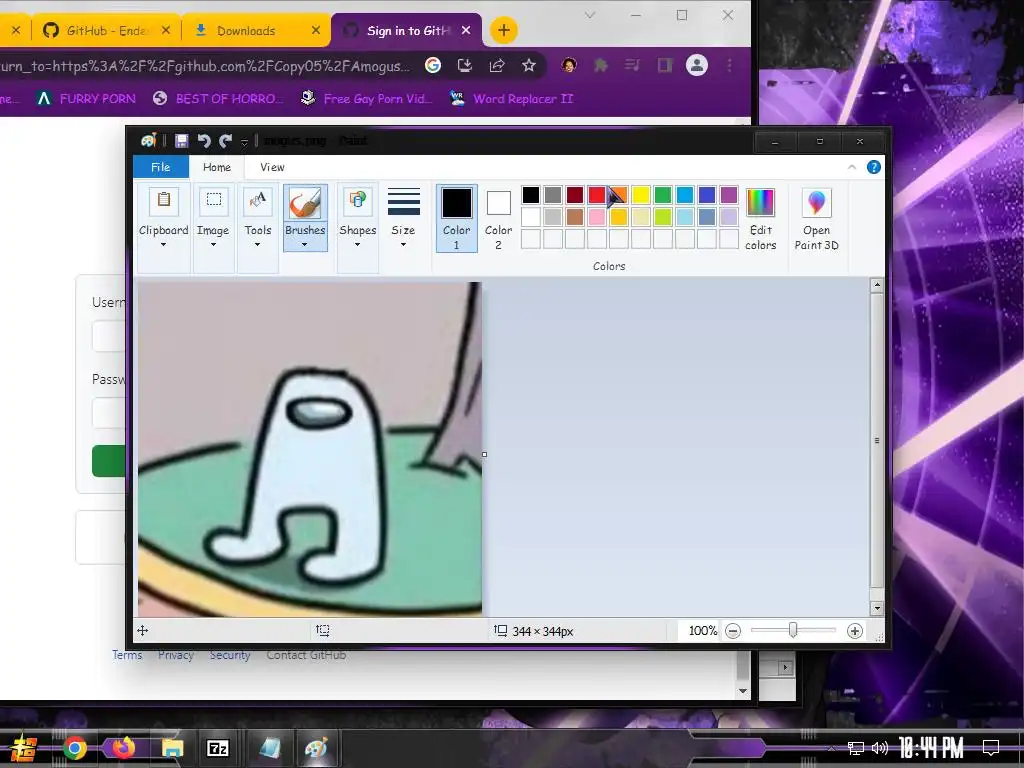Pick the green color swatch

pos(663,195)
